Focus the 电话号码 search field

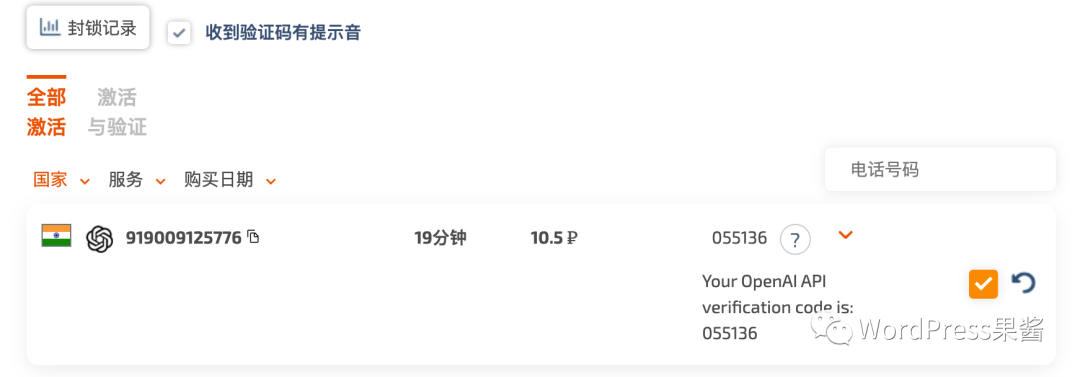point(940,170)
